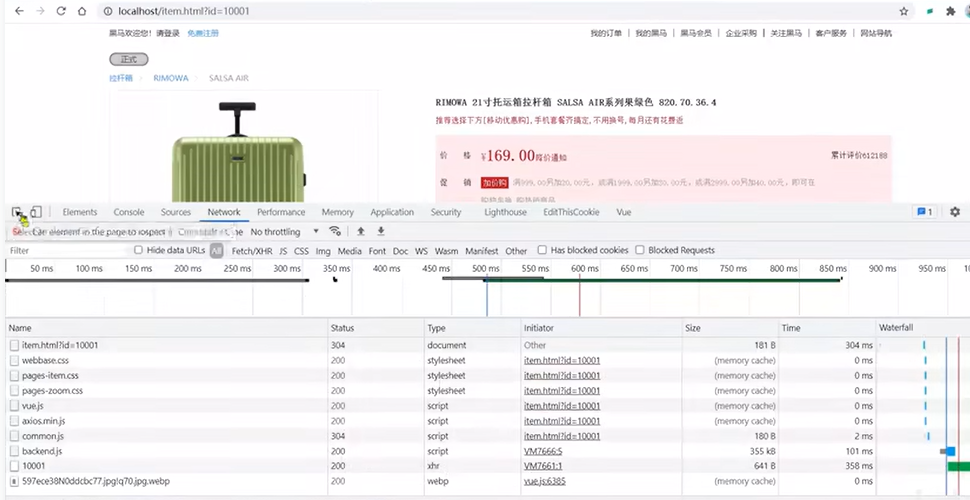This screenshot has height=500, width=970.
Task: Open the Performance tab
Action: [281, 212]
